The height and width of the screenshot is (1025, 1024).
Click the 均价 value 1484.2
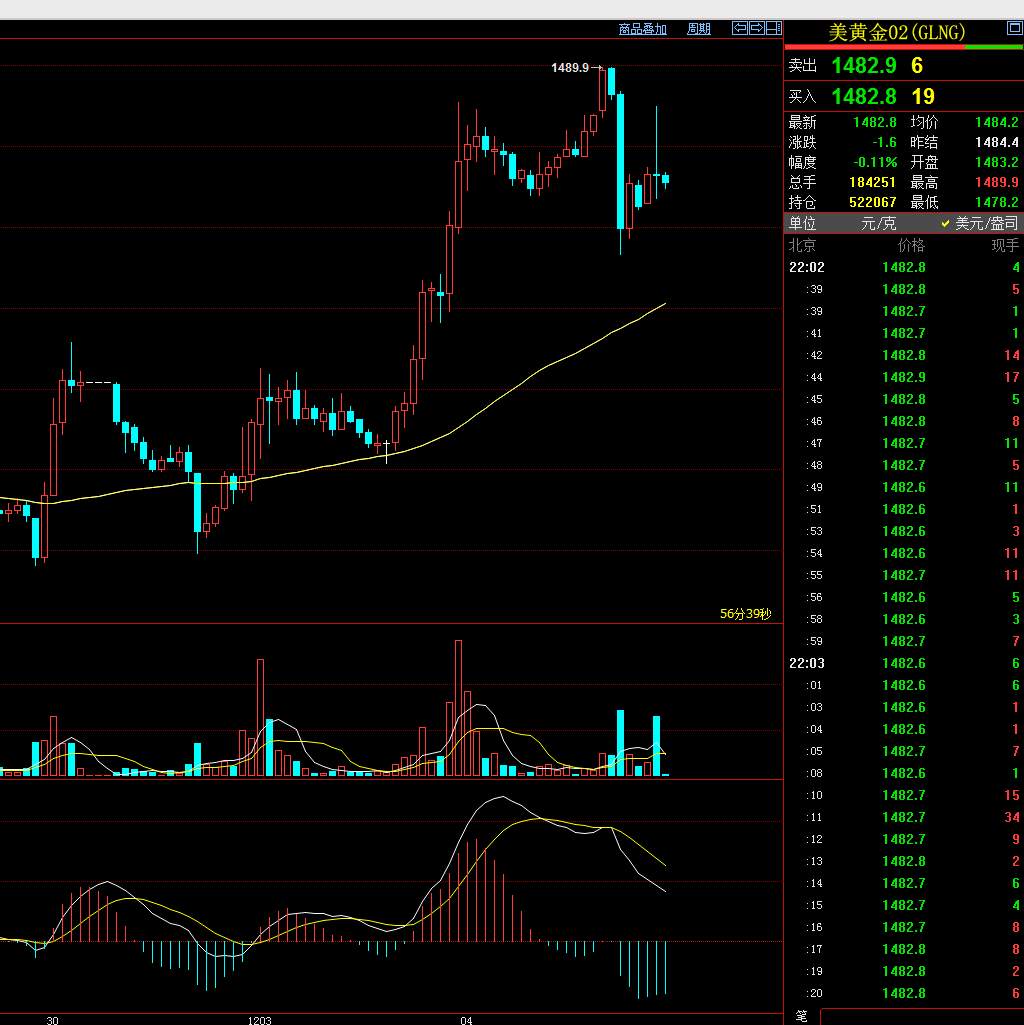tap(996, 122)
